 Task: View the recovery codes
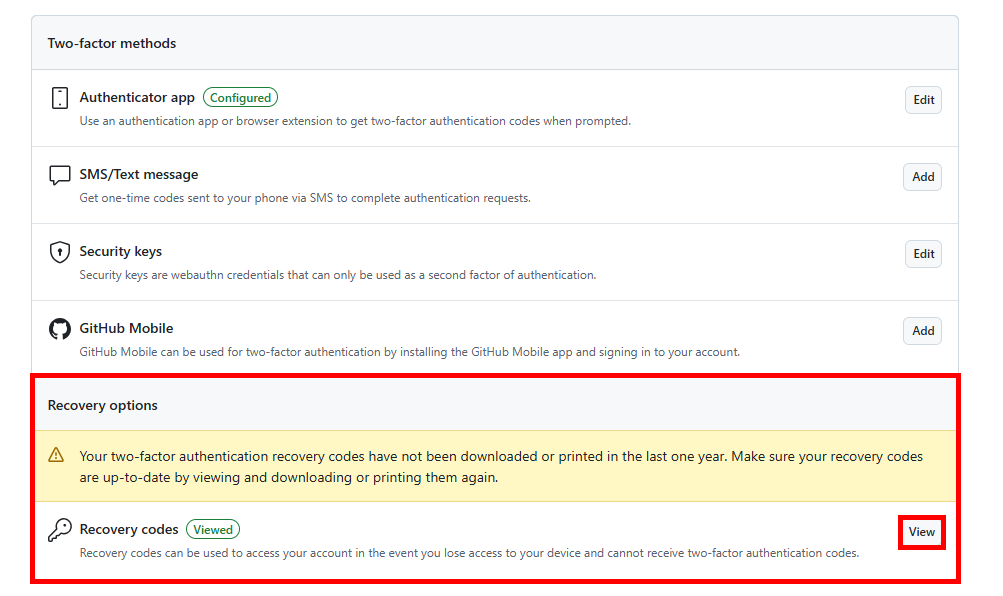coord(921,532)
